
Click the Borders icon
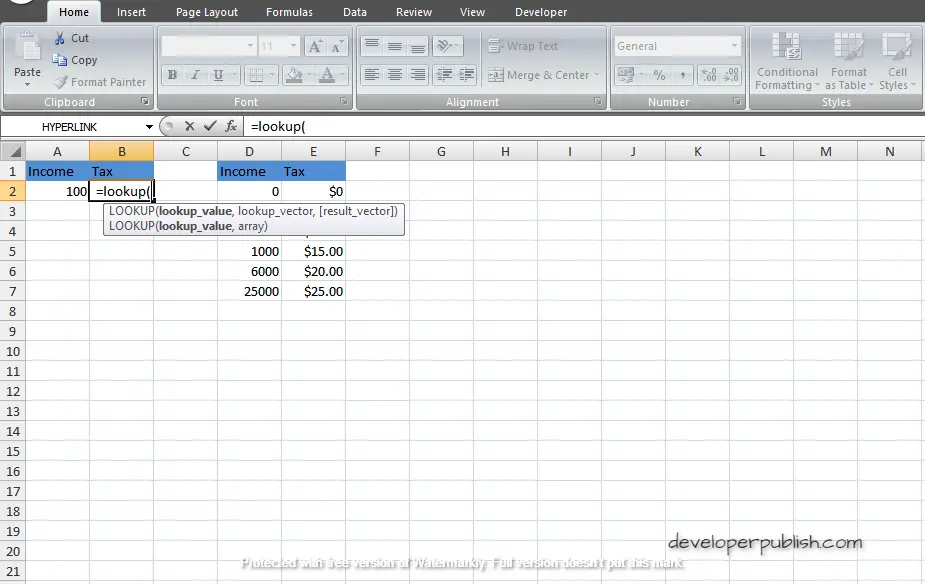256,75
